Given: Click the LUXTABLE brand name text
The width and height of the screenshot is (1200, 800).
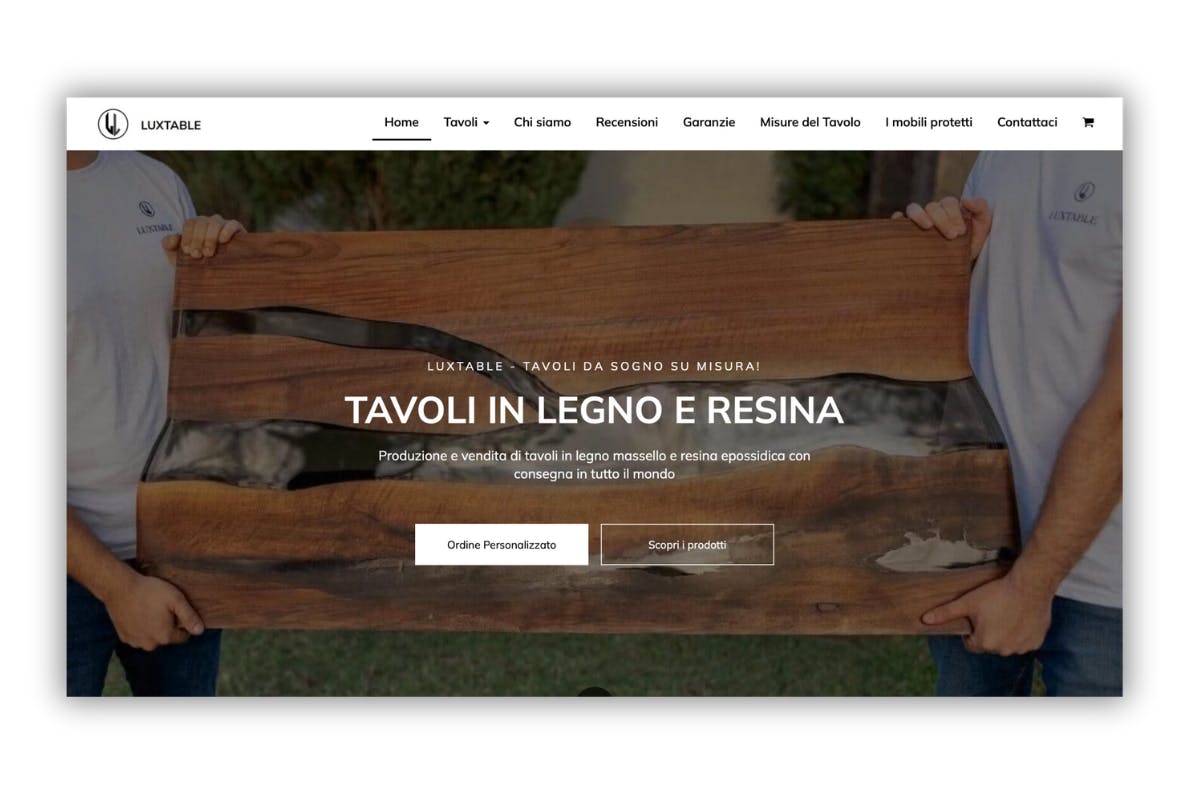Looking at the screenshot, I should point(171,125).
